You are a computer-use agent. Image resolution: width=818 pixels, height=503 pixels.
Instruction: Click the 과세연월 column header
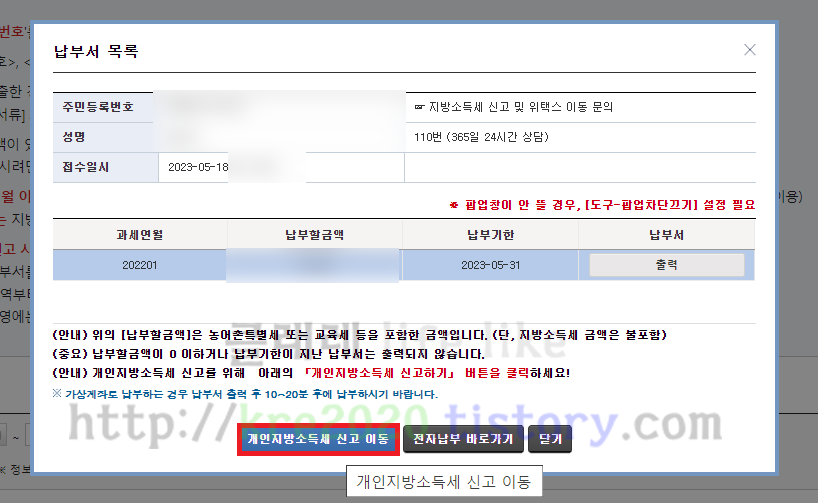tap(140, 235)
